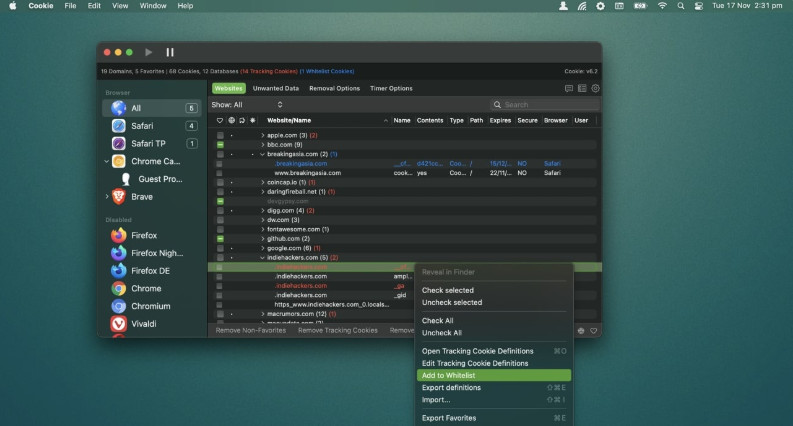Image resolution: width=793 pixels, height=426 pixels.
Task: Switch to Unwanted Data tab
Action: coord(276,89)
